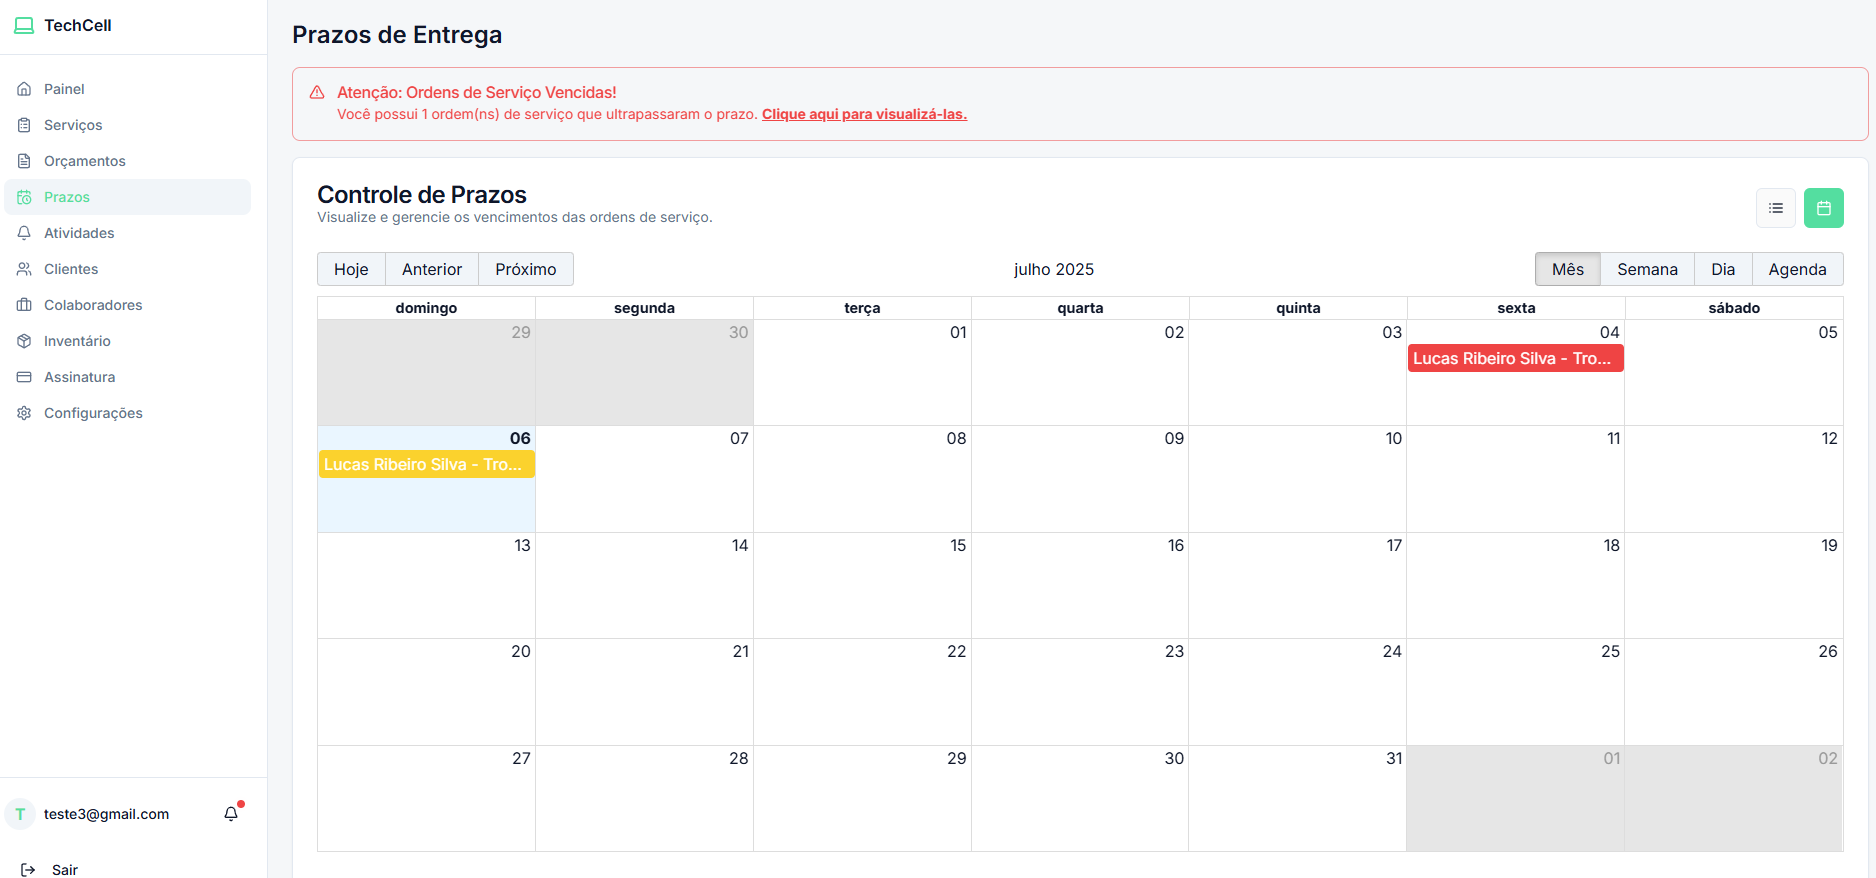Viewport: 1876px width, 878px height.
Task: Switch to green calendar view toggle
Action: [1824, 208]
